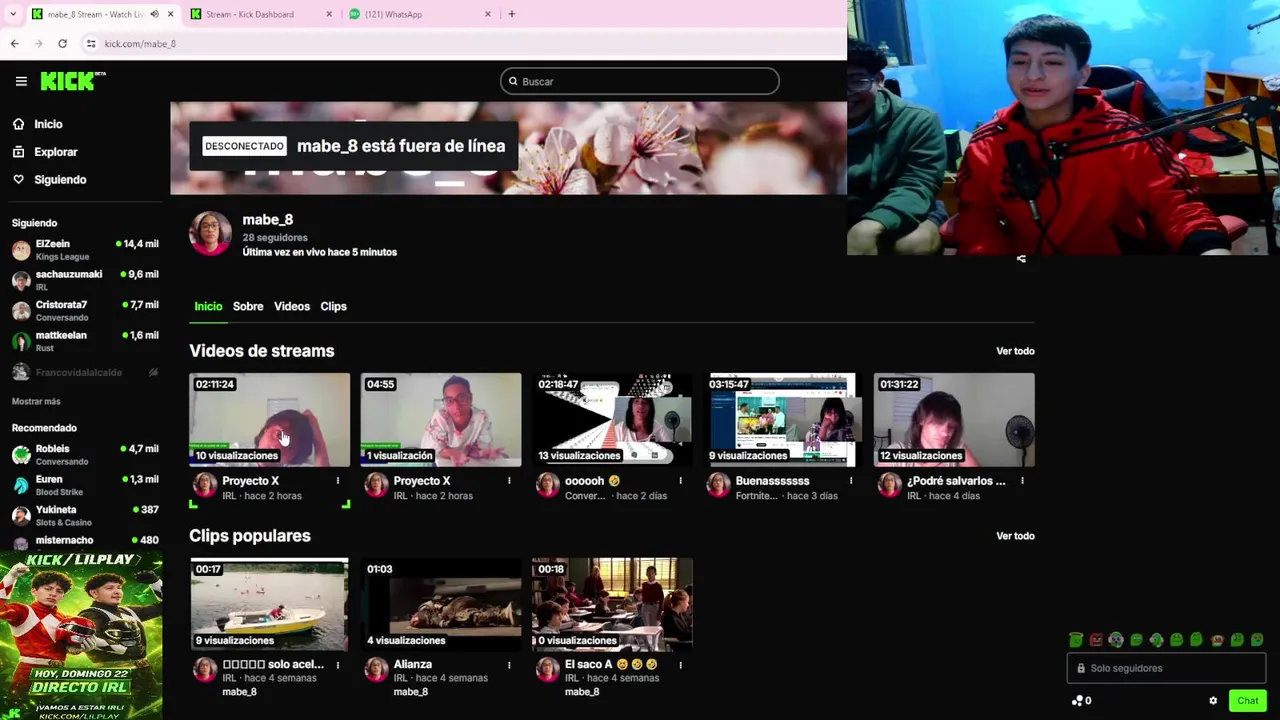Viewport: 1280px width, 720px height.
Task: Open mattkeelan followed channel
Action: coord(85,341)
